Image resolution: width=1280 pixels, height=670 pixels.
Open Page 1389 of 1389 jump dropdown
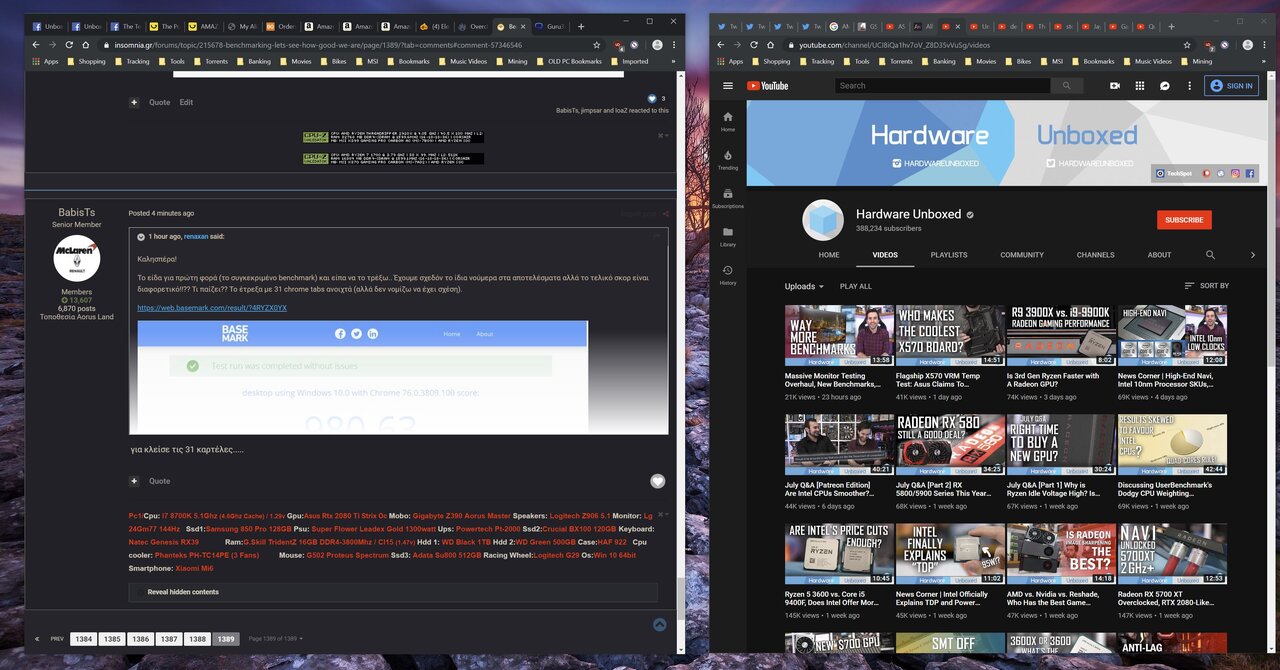[x=275, y=638]
